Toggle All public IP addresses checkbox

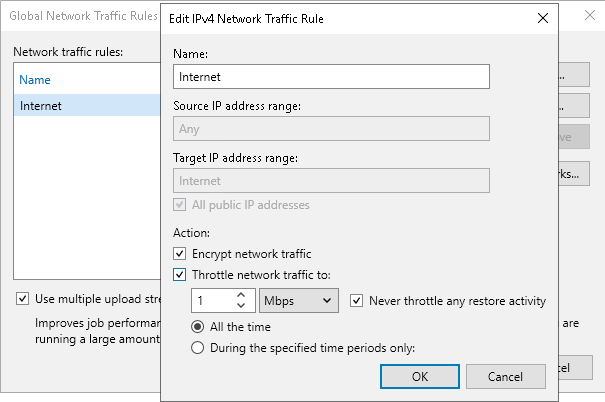click(x=179, y=204)
